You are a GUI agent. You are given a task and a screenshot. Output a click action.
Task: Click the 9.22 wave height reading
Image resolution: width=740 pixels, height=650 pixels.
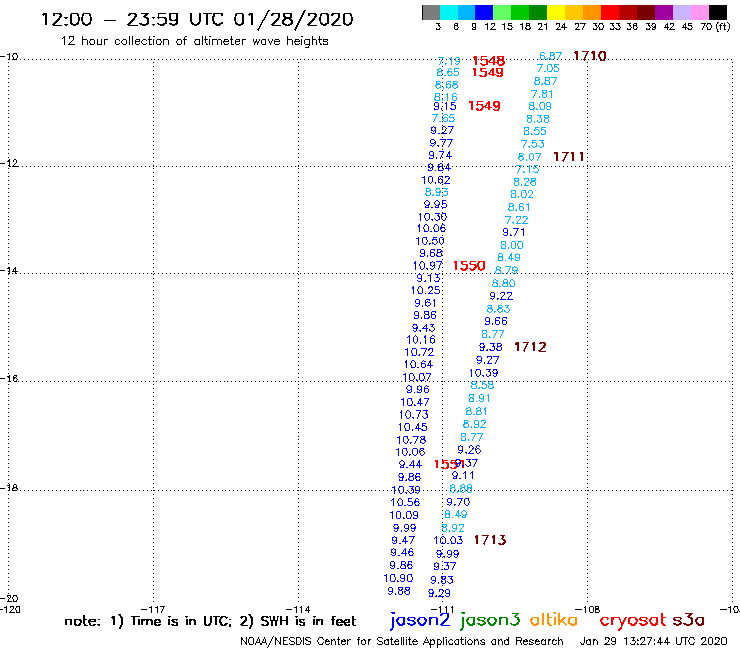point(501,296)
